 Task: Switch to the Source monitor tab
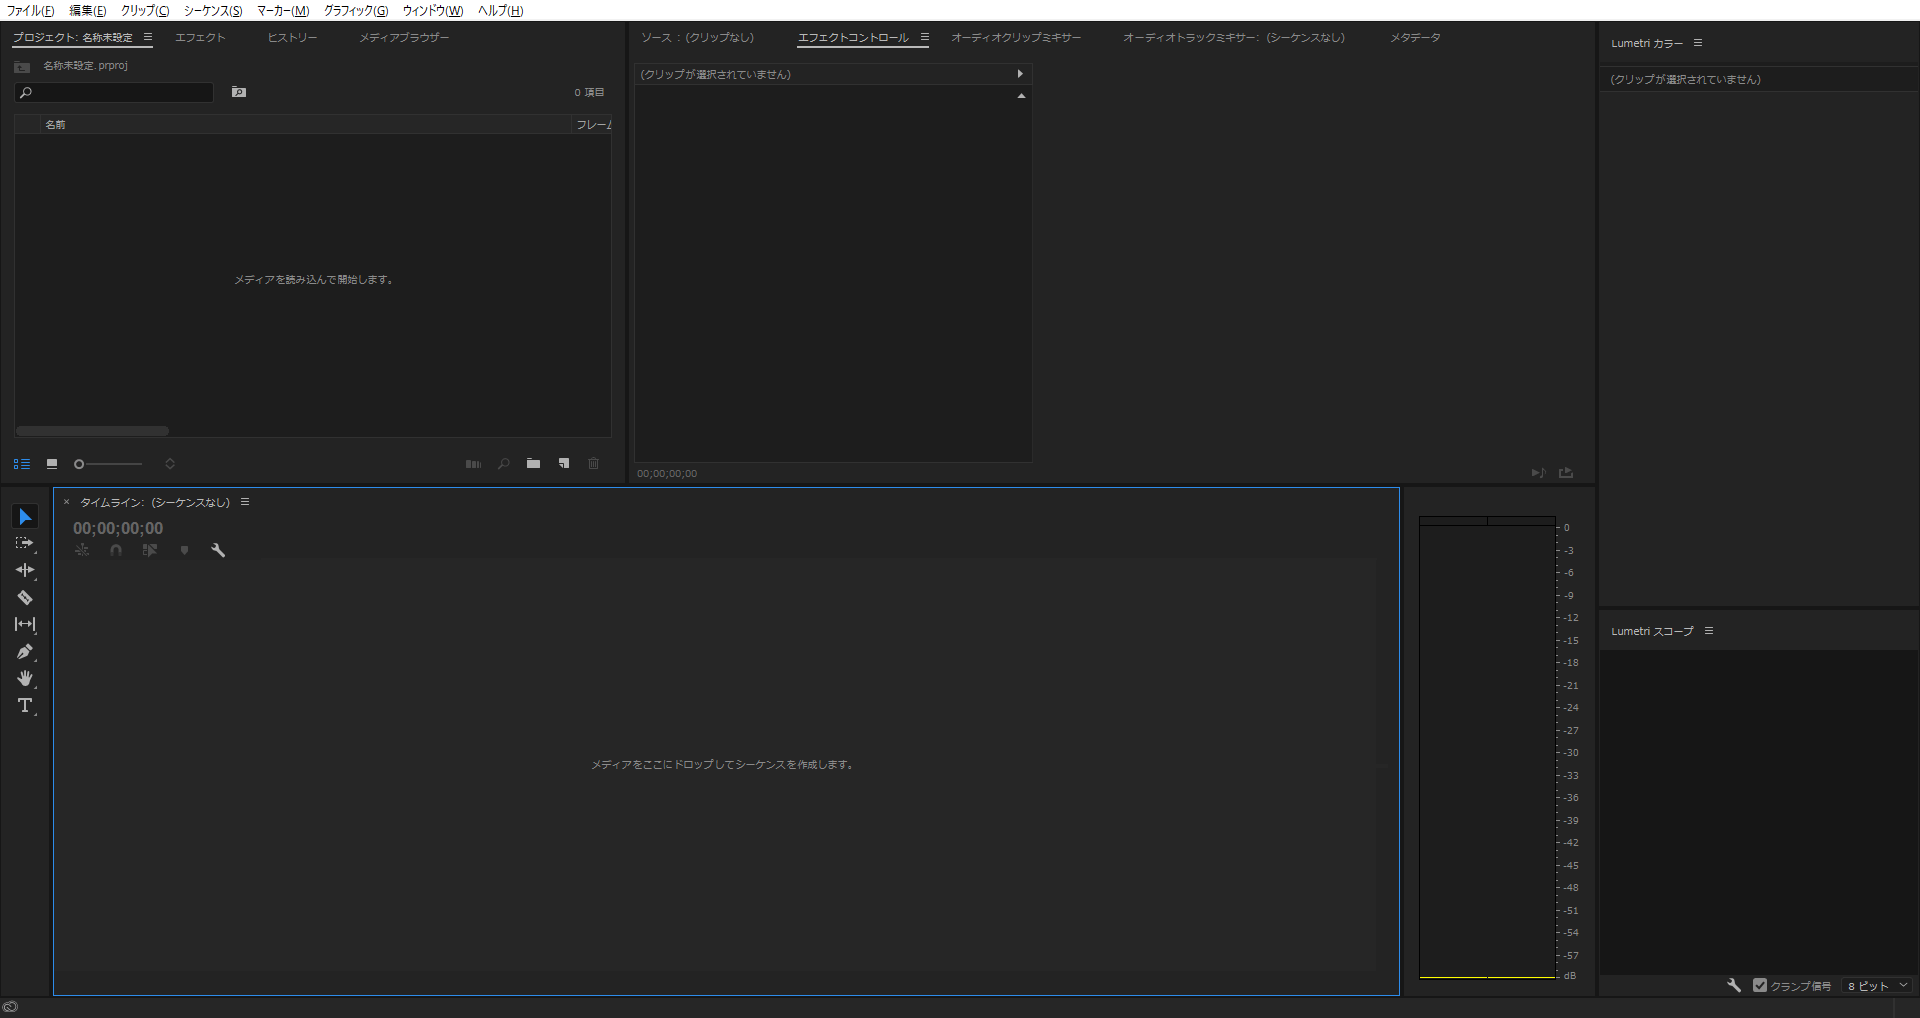(x=698, y=37)
